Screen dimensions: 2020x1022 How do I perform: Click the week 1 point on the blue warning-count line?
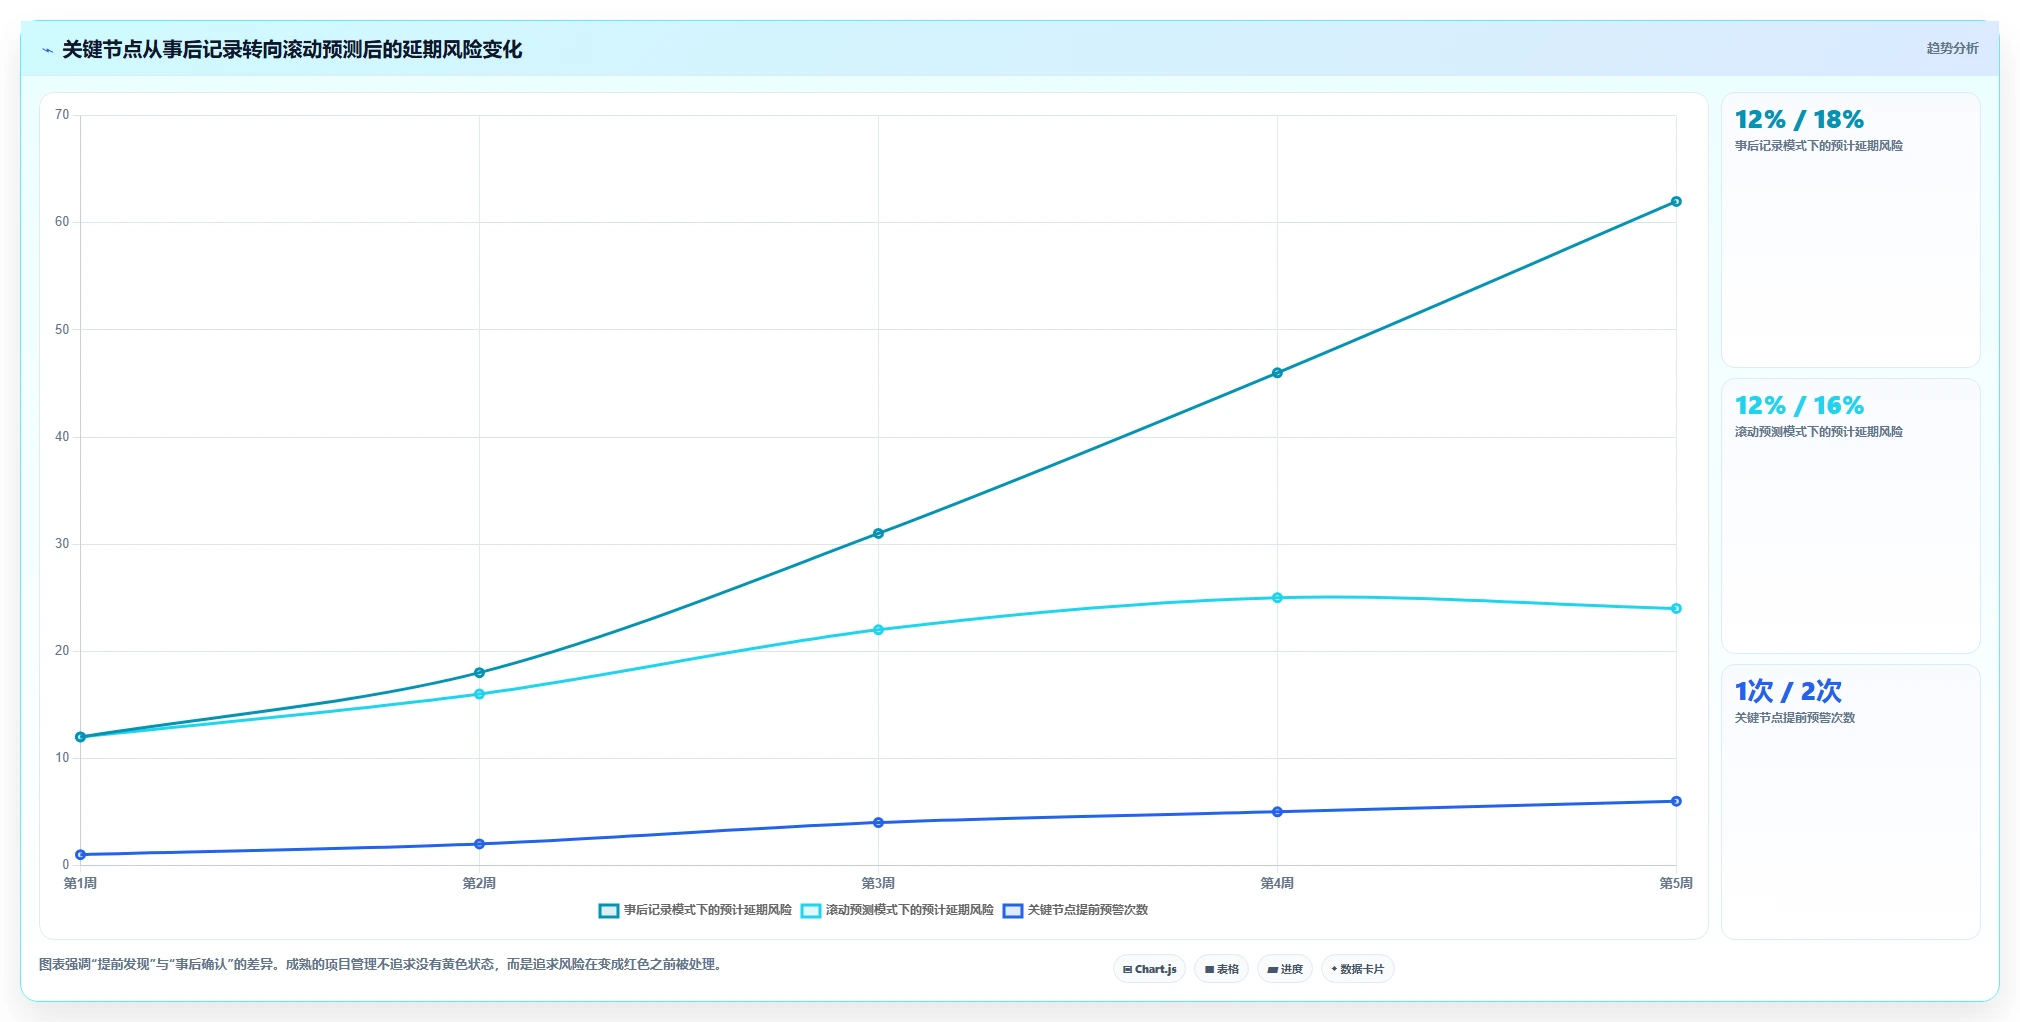click(80, 855)
